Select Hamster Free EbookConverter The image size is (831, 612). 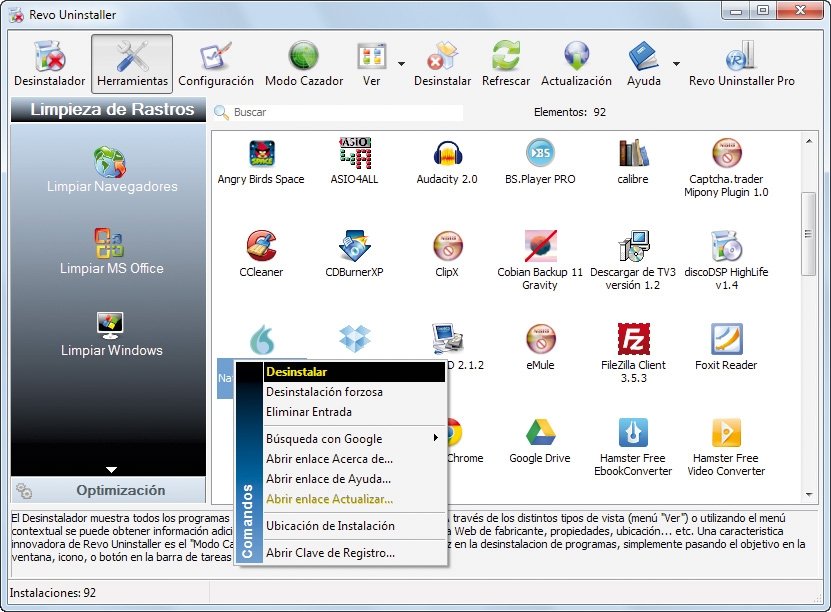click(x=633, y=447)
